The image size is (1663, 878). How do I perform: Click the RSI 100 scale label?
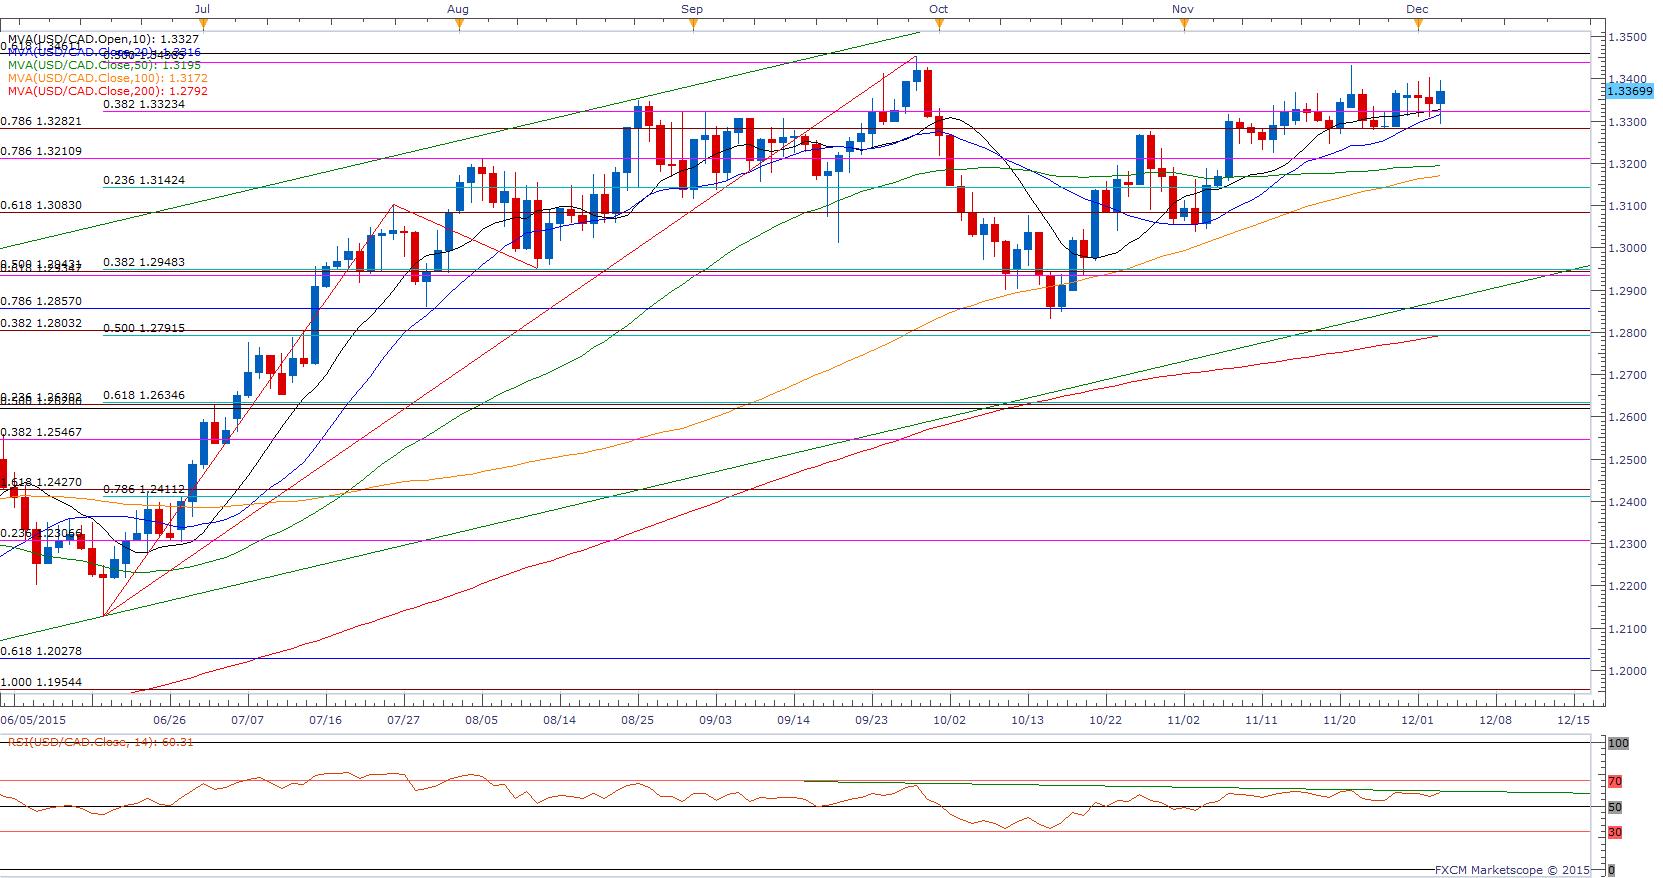tap(1618, 744)
